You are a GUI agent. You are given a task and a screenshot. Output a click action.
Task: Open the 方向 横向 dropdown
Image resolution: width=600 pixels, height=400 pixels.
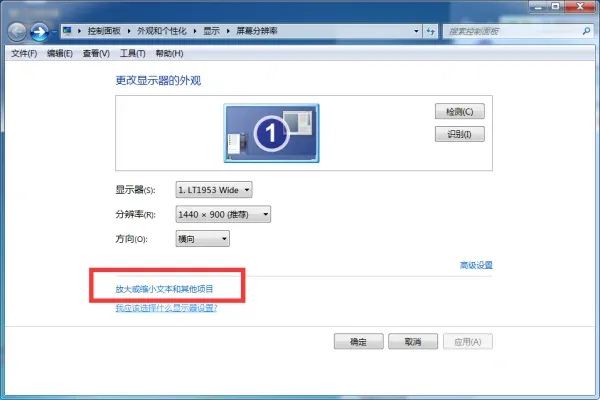[202, 239]
